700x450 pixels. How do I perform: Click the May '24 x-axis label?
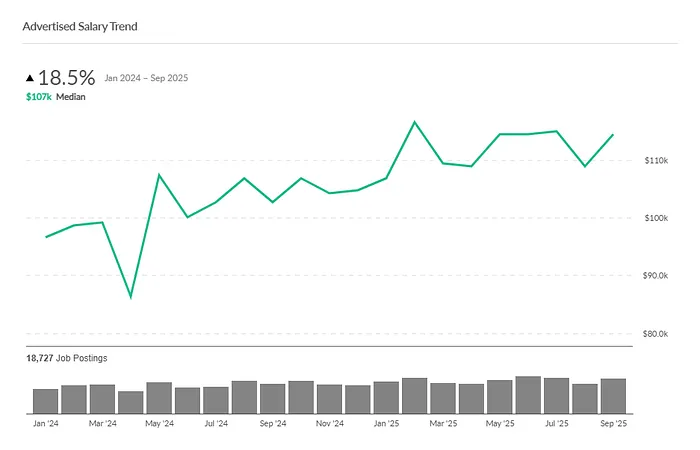pyautogui.click(x=159, y=424)
